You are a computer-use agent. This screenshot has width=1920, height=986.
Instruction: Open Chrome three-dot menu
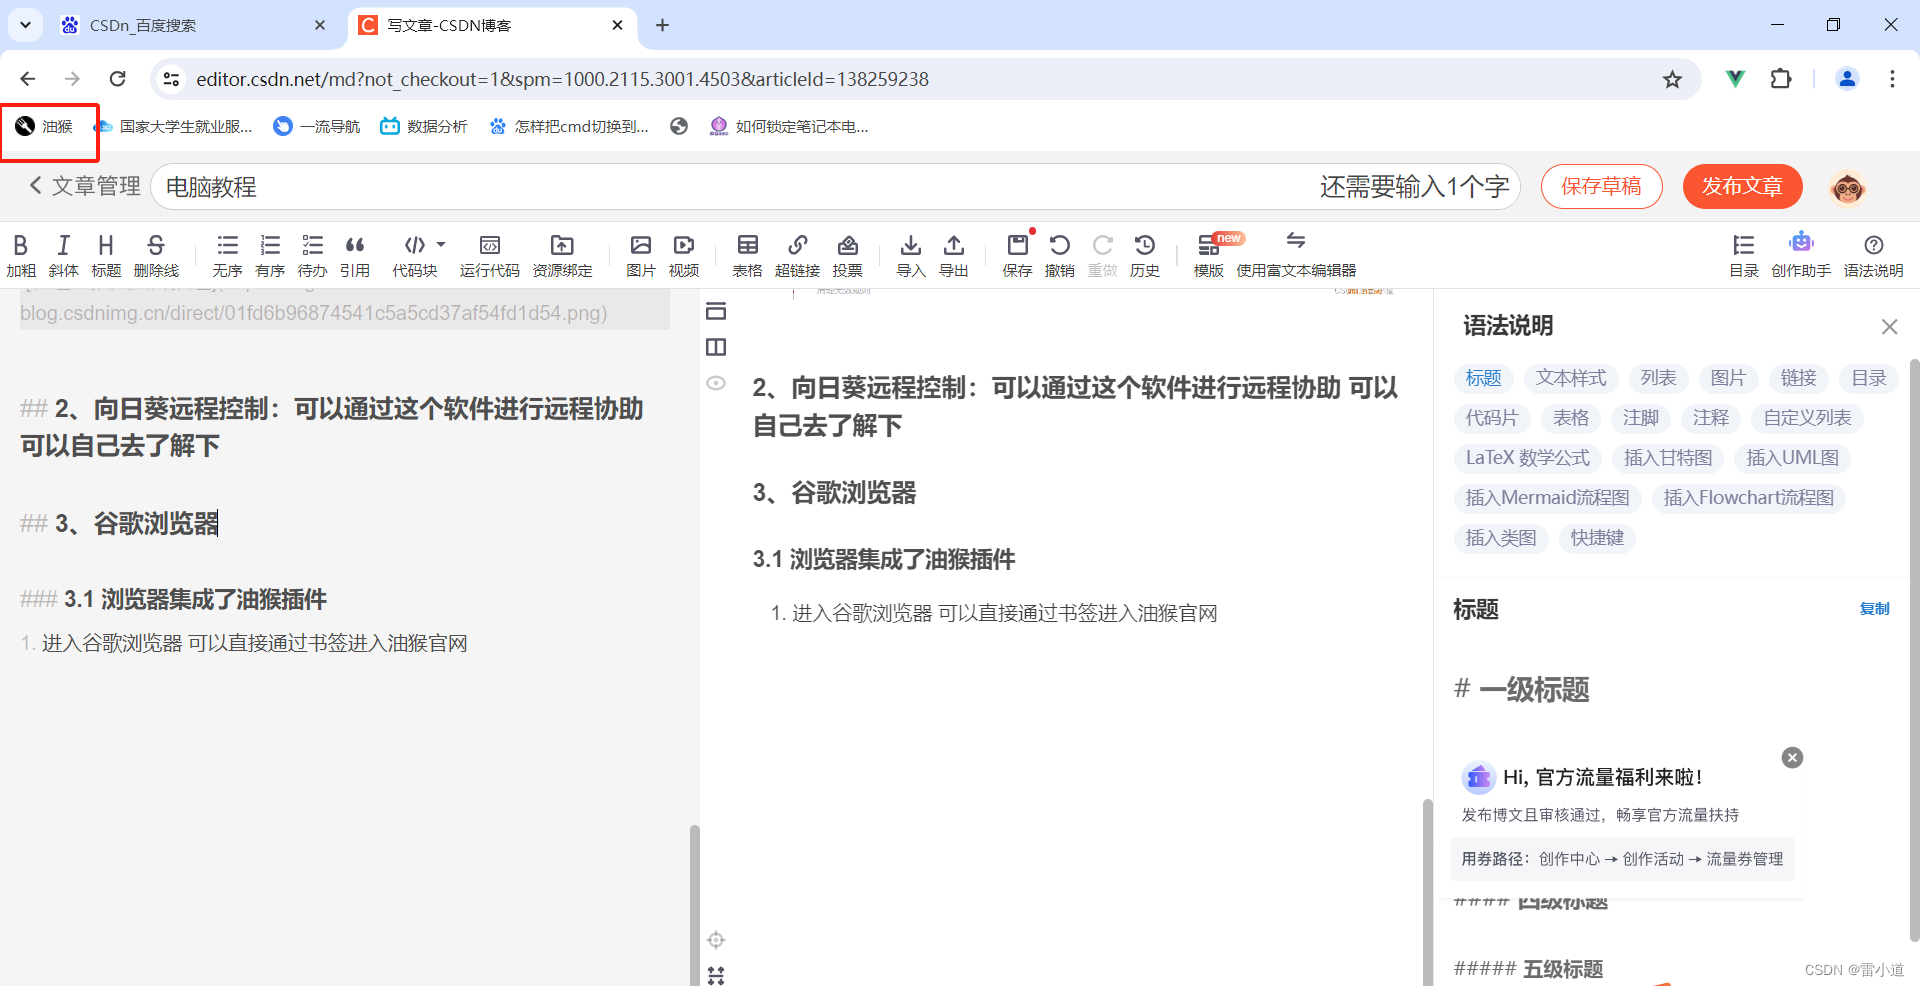tap(1892, 79)
